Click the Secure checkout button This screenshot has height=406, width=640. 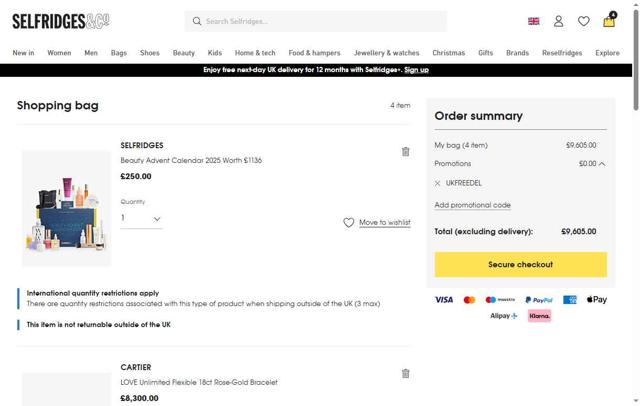coord(520,265)
